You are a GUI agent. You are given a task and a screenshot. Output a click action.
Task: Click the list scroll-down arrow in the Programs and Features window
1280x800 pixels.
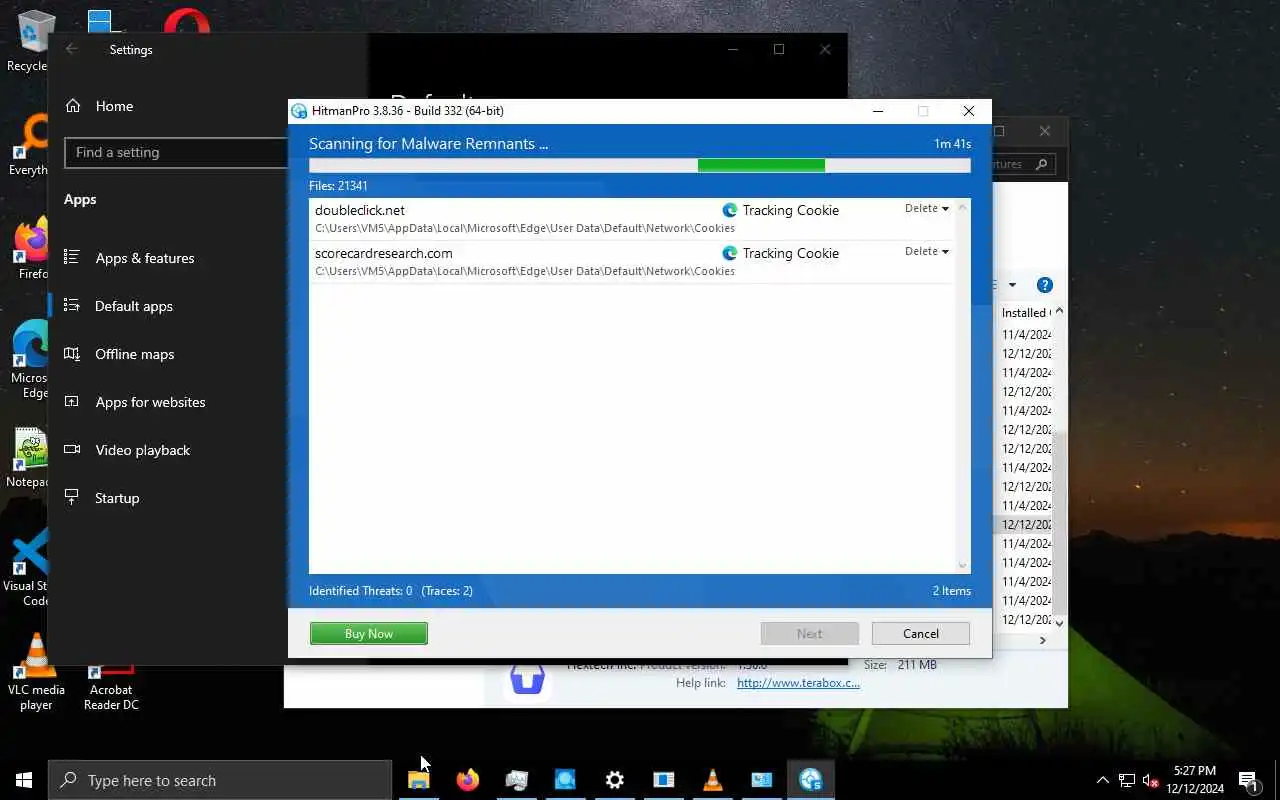pyautogui.click(x=1060, y=623)
